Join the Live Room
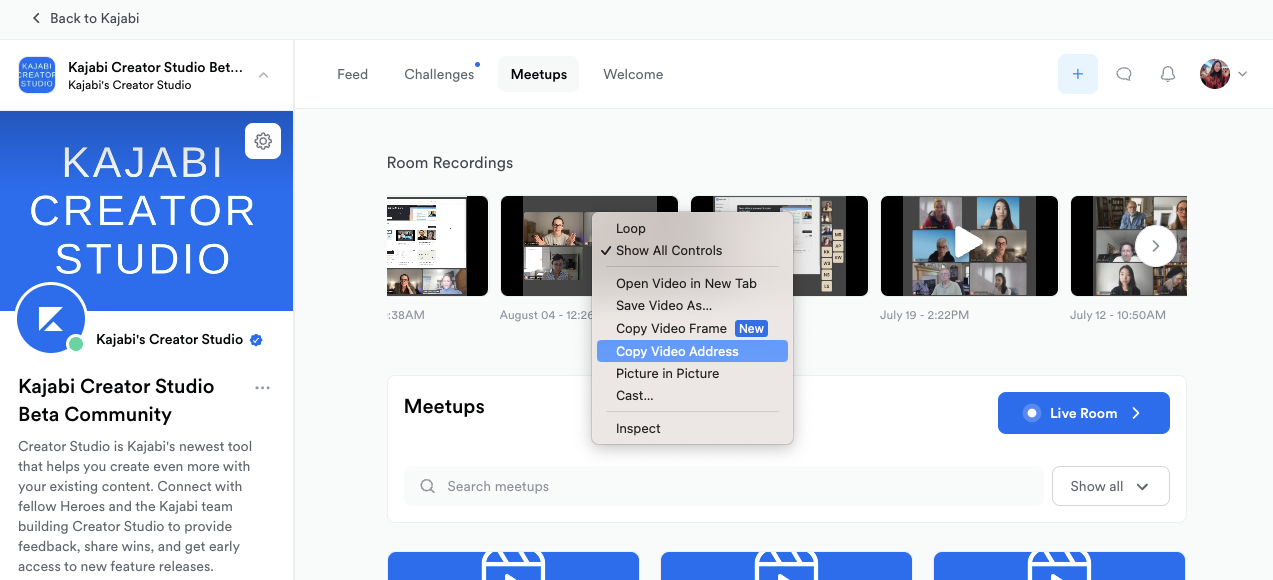The height and width of the screenshot is (580, 1273). click(1084, 413)
